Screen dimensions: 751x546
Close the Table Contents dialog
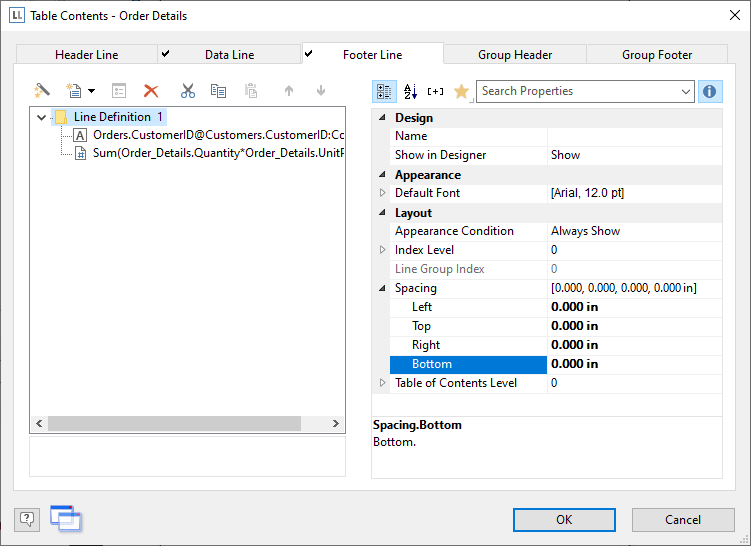735,15
